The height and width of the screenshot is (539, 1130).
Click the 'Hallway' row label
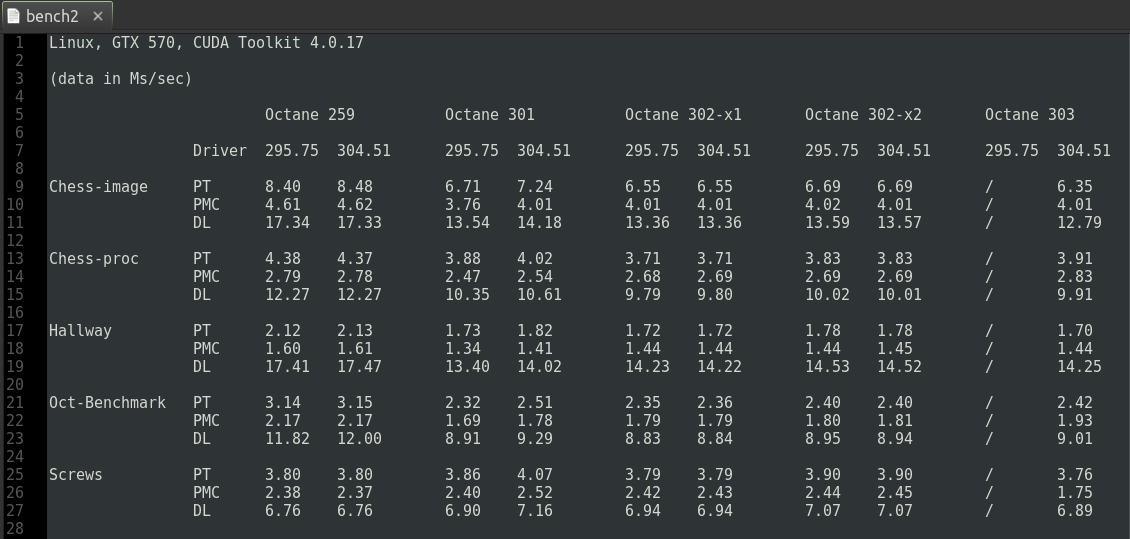tap(80, 331)
